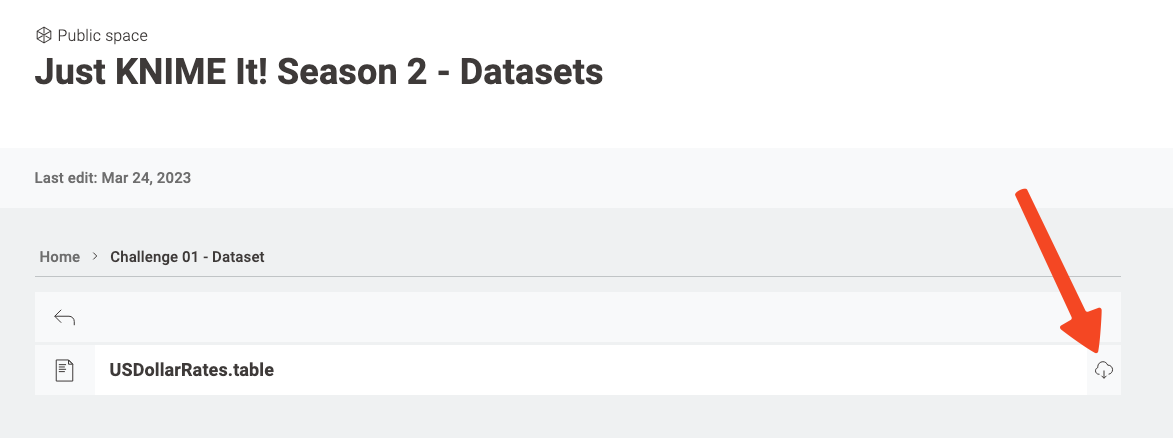Click the Last edit label
The image size is (1173, 438).
click(x=66, y=178)
